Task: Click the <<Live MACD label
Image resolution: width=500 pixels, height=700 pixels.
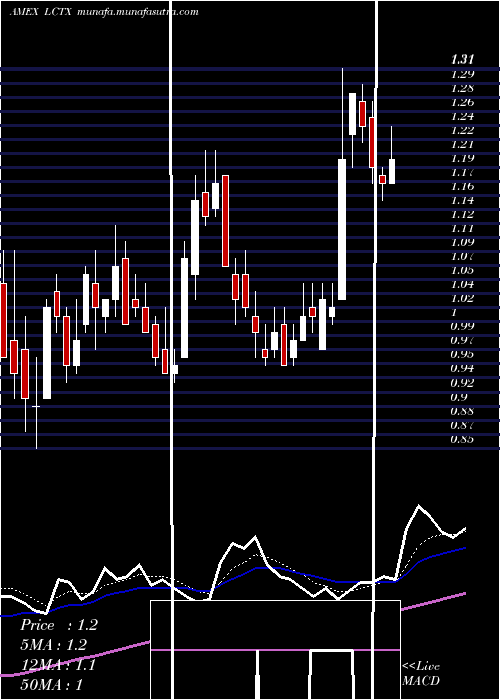Action: (421, 674)
